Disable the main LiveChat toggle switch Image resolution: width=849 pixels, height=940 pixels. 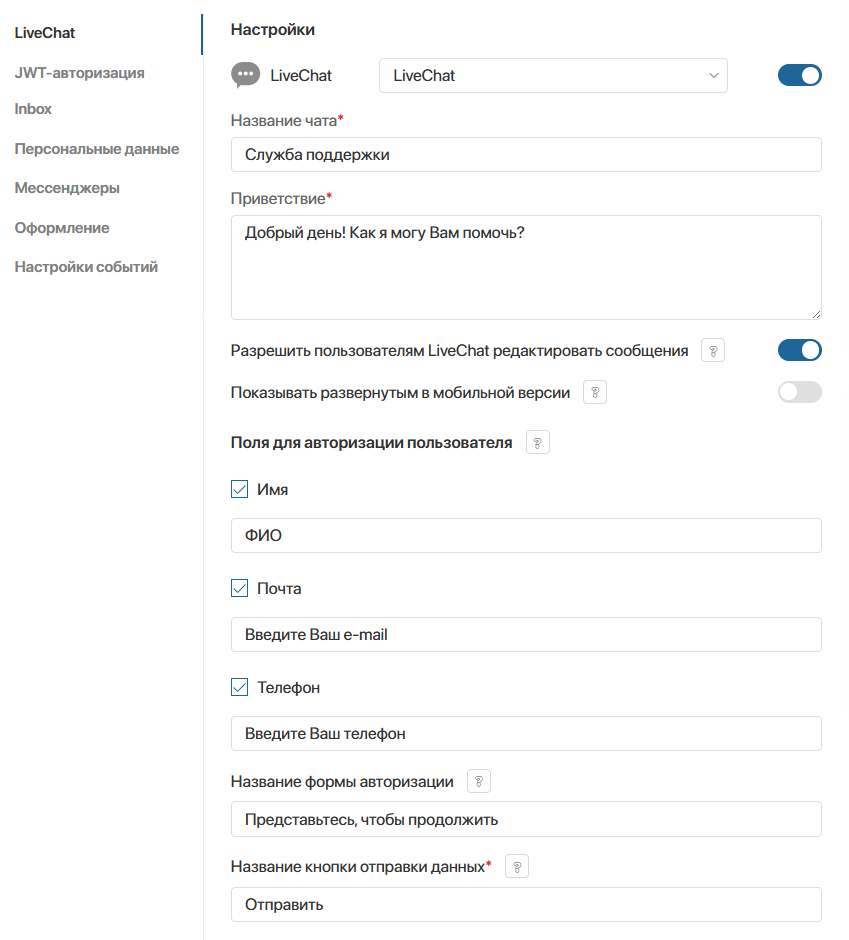pyautogui.click(x=799, y=75)
